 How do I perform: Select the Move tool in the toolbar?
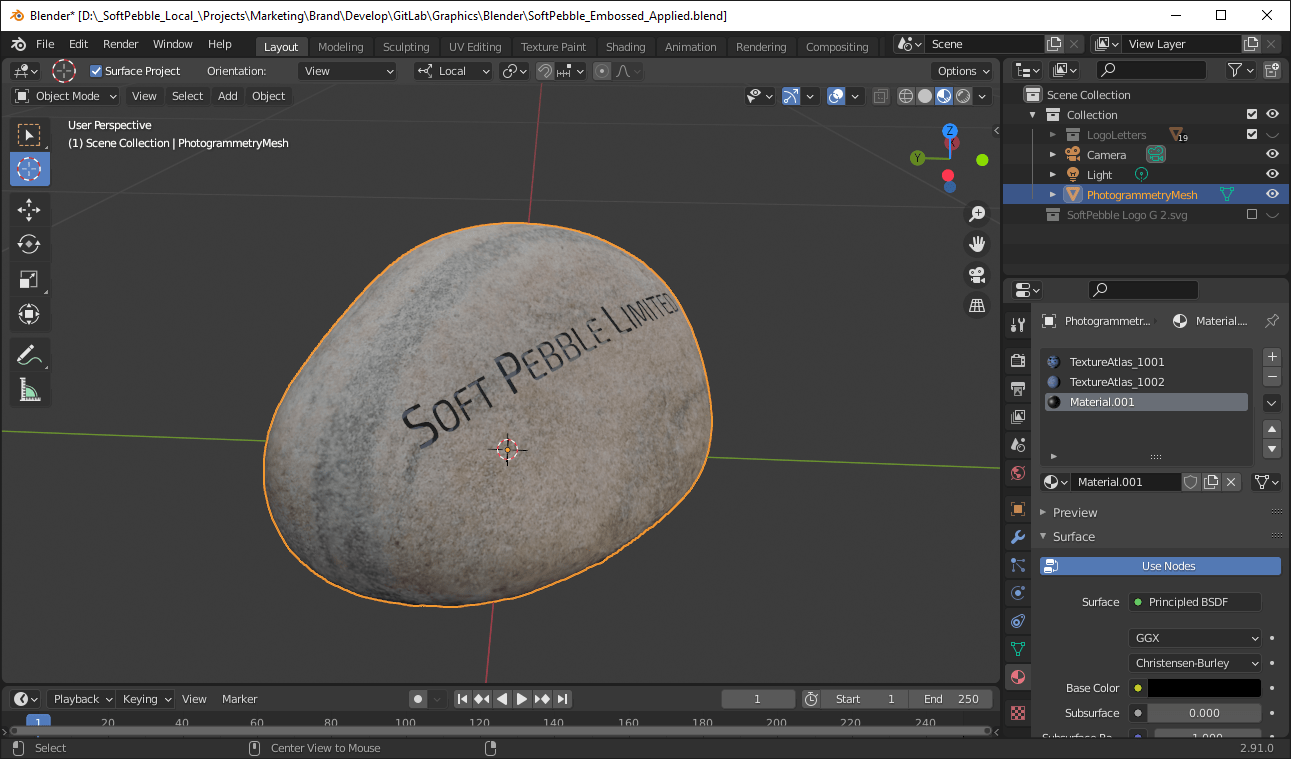(29, 209)
